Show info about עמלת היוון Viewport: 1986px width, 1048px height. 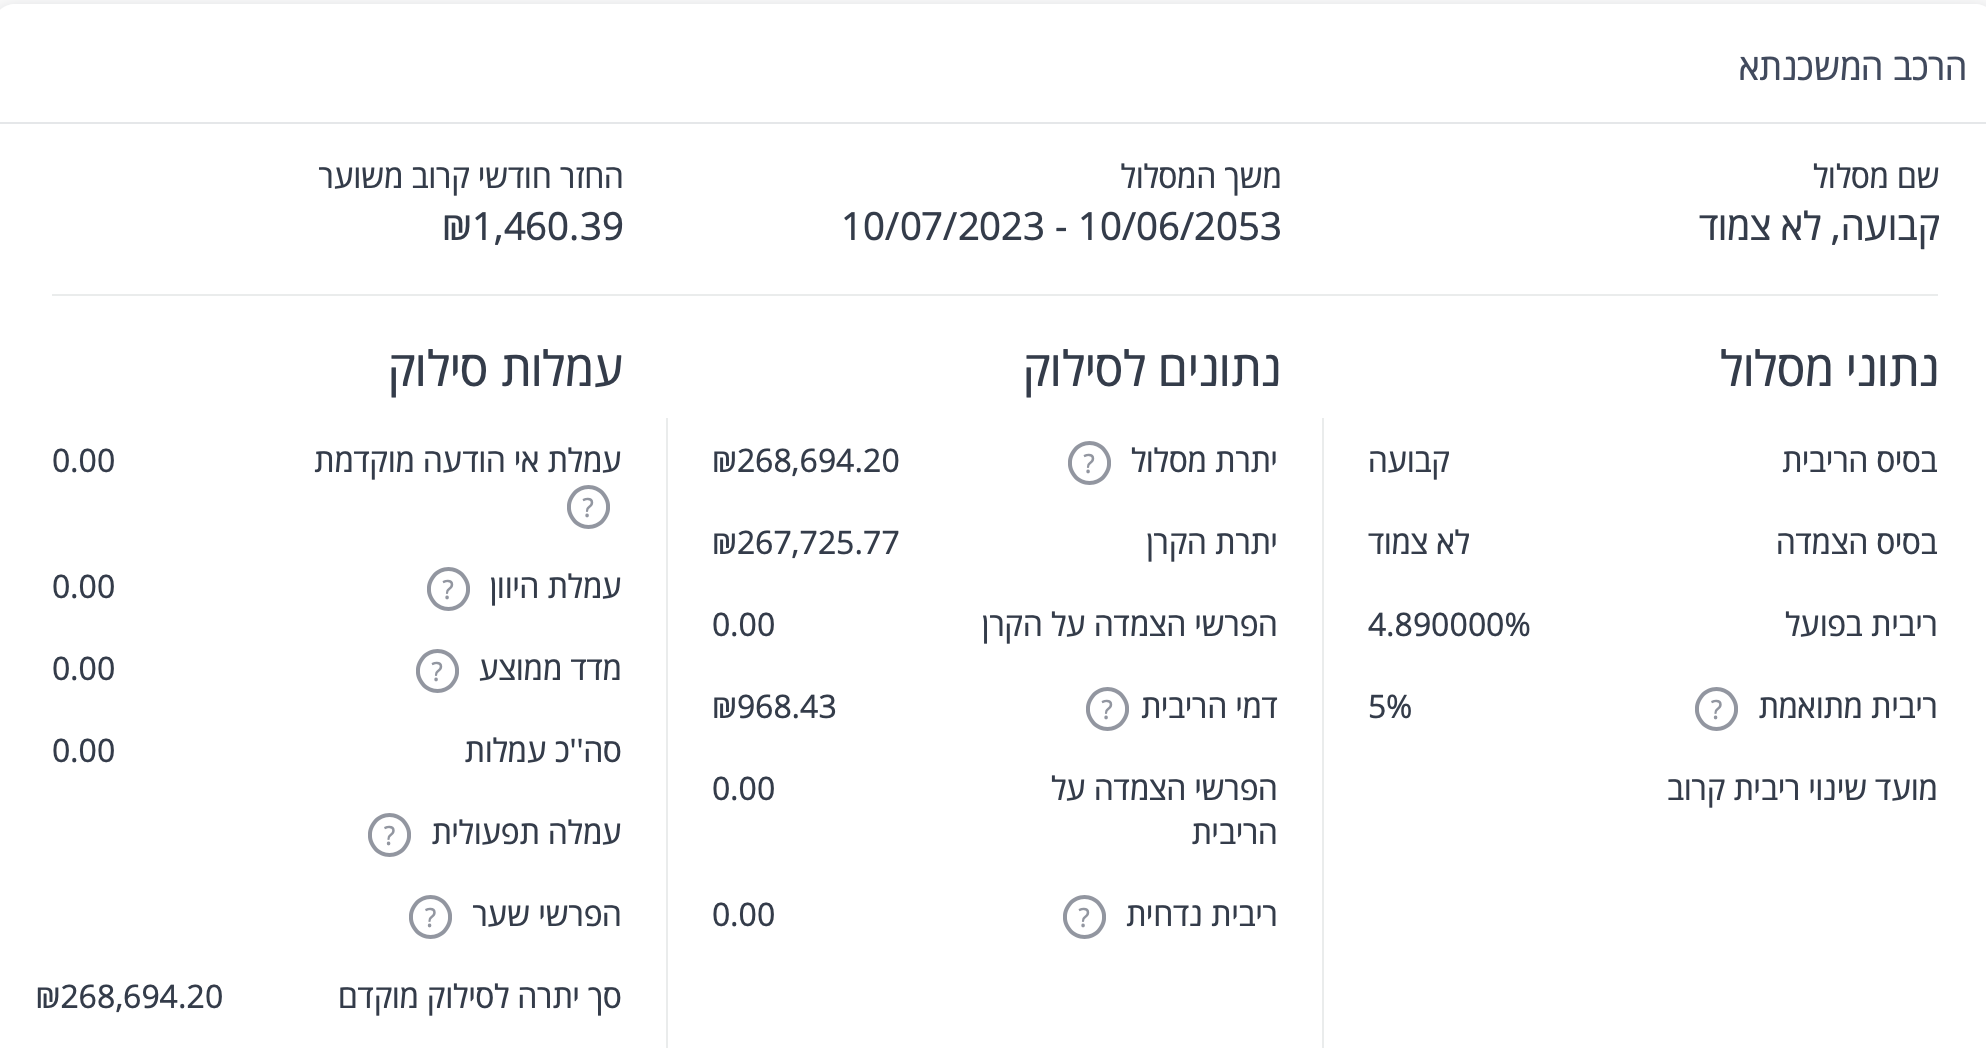pyautogui.click(x=448, y=589)
